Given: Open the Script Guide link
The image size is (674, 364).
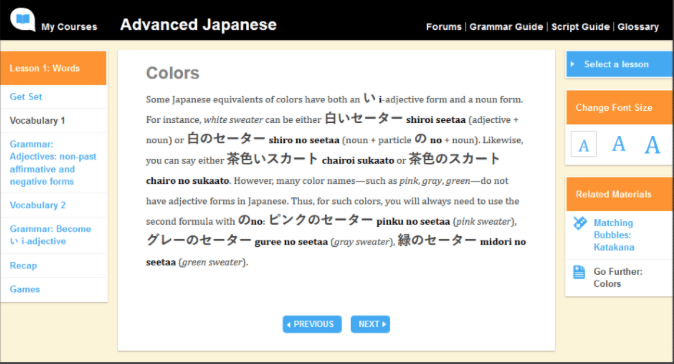Looking at the screenshot, I should click(580, 27).
